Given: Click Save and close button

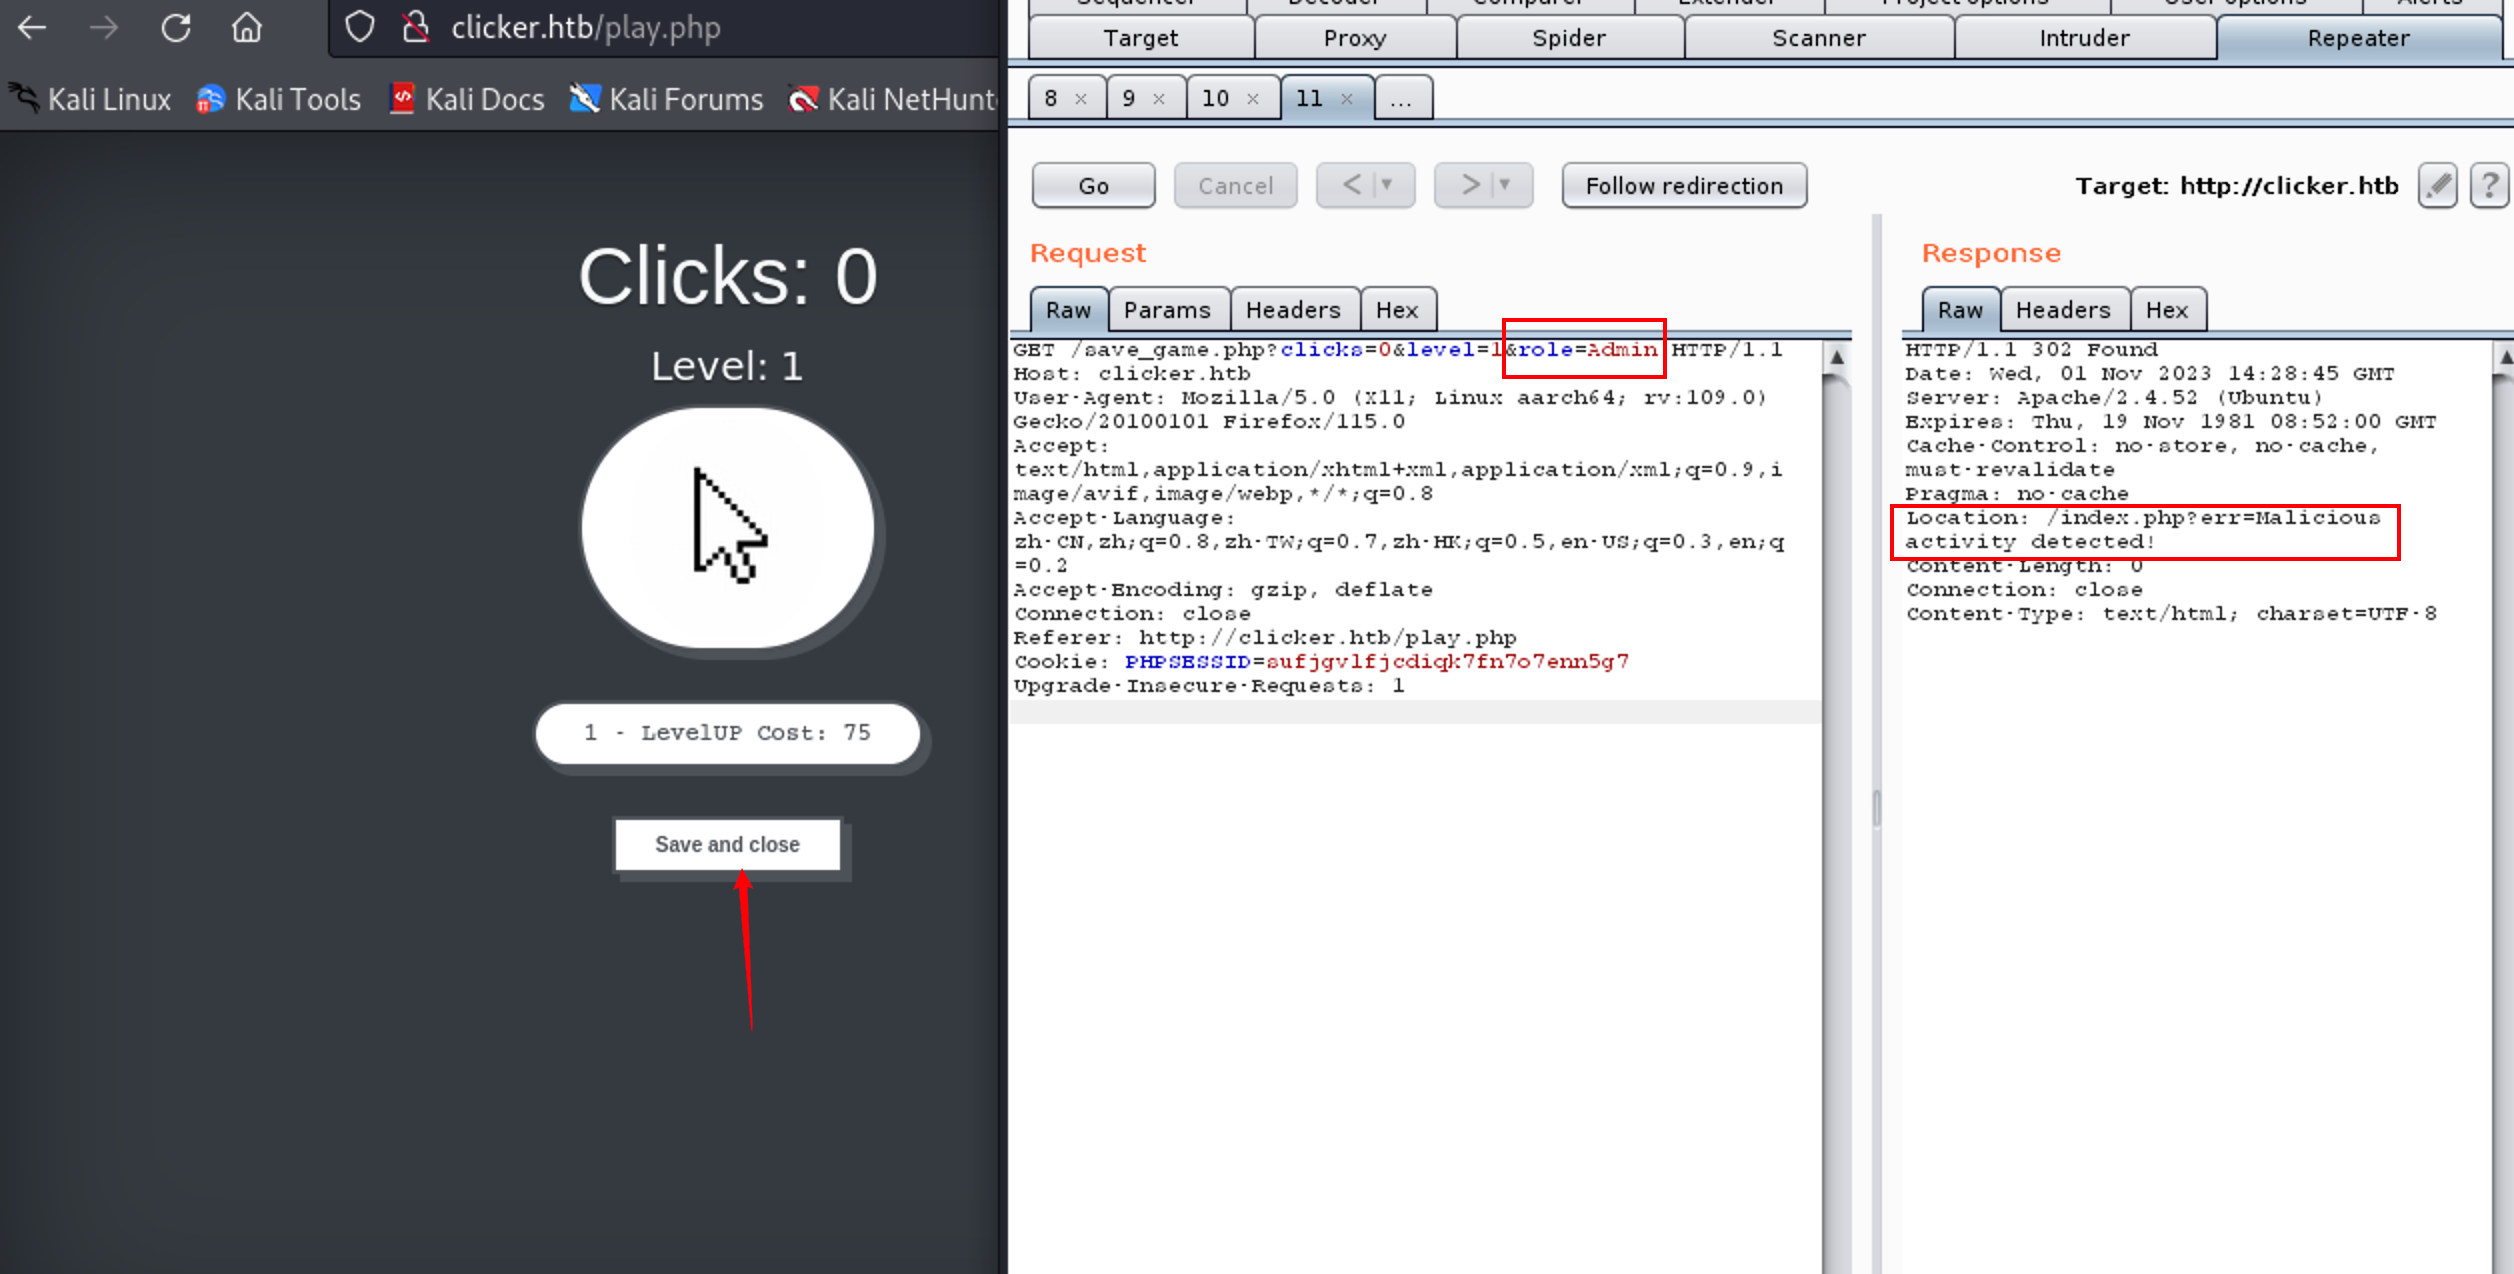Looking at the screenshot, I should [x=727, y=844].
